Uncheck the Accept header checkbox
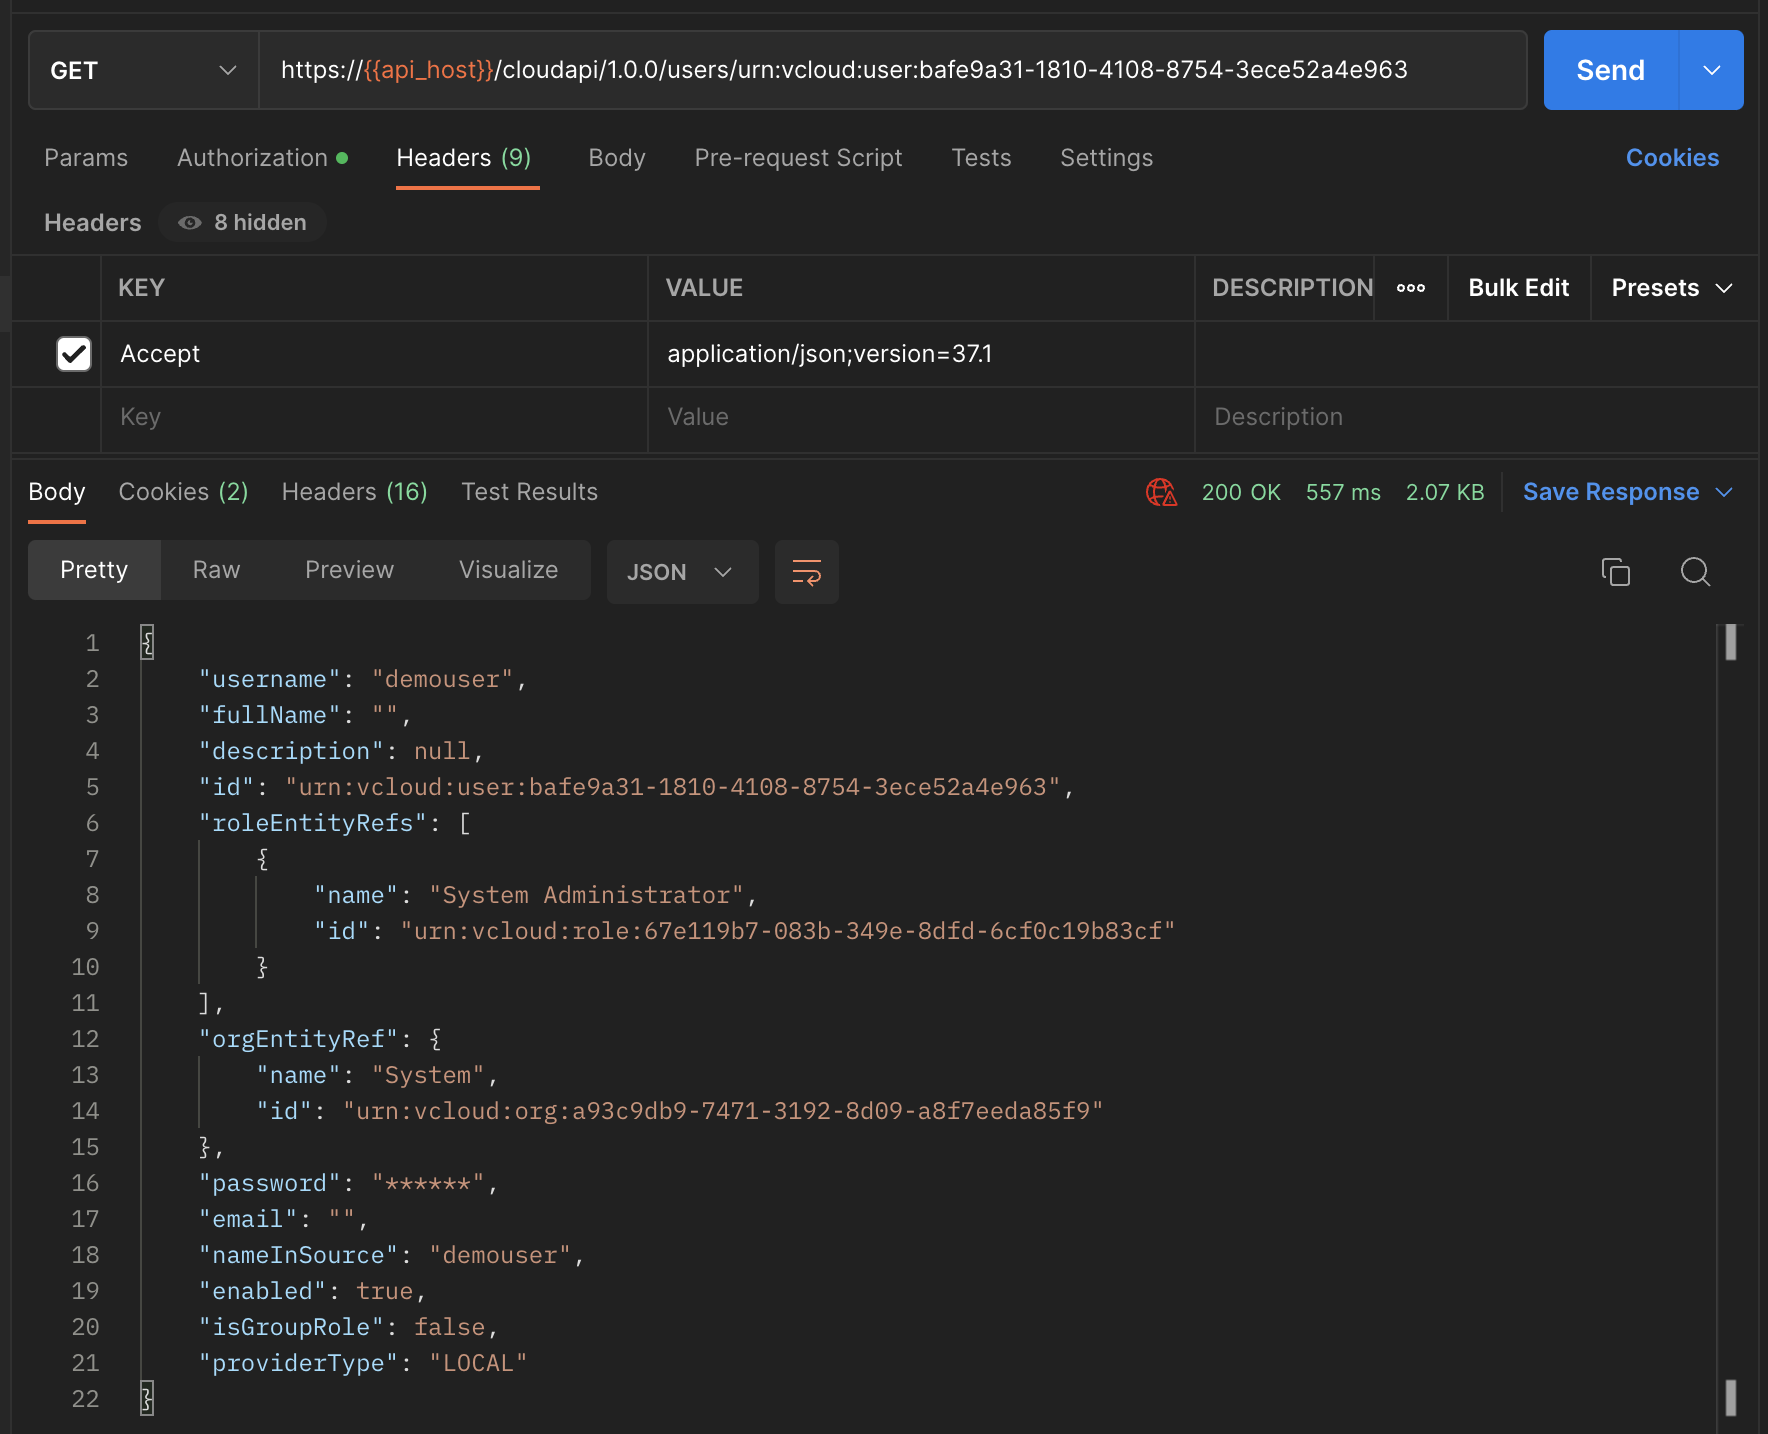Viewport: 1768px width, 1434px height. [x=74, y=354]
